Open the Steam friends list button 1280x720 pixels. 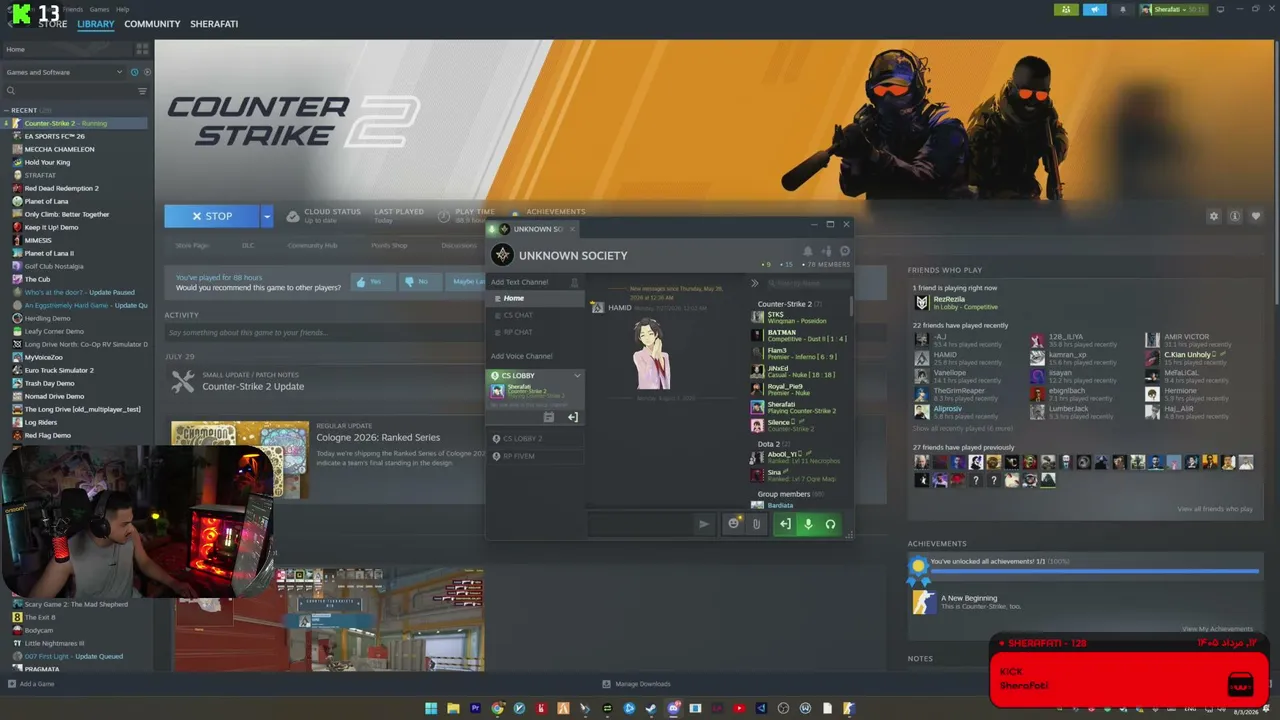tap(1066, 10)
